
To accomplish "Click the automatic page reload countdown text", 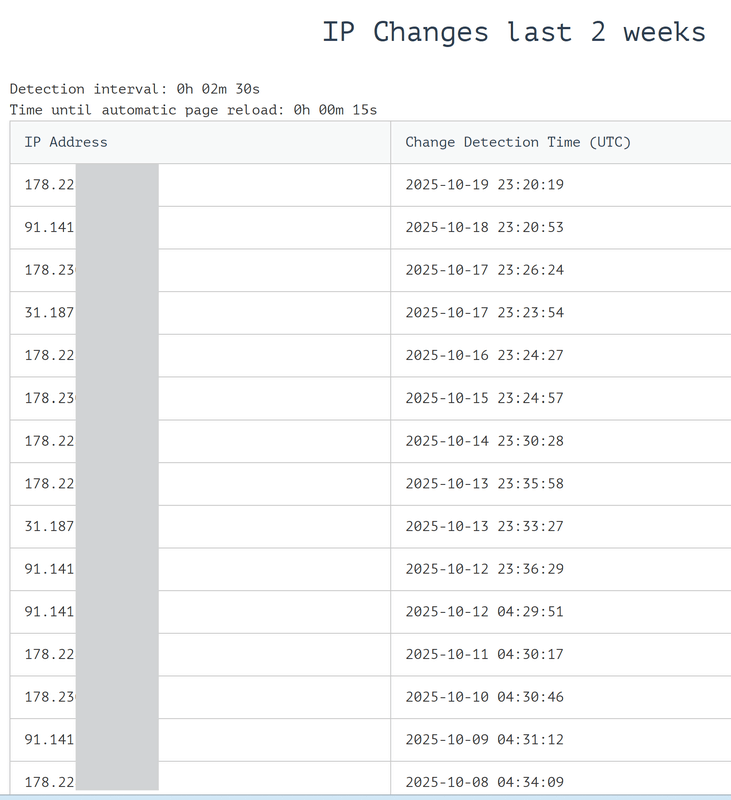I will pyautogui.click(x=193, y=110).
